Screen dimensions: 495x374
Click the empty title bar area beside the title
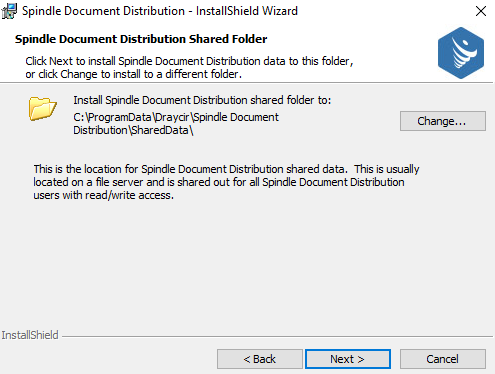click(383, 11)
